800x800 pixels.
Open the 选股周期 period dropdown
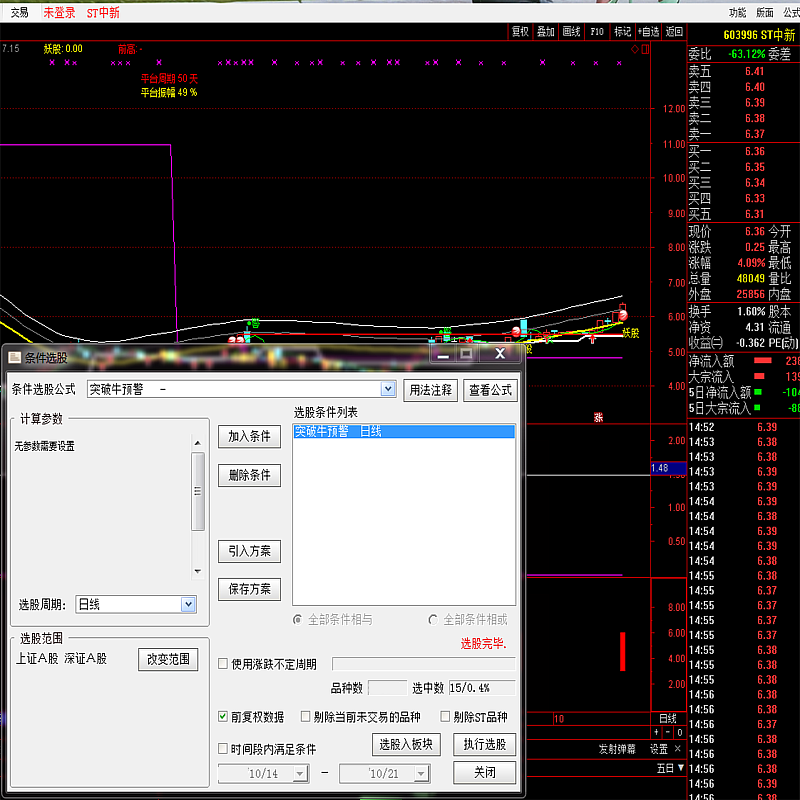click(x=188, y=604)
